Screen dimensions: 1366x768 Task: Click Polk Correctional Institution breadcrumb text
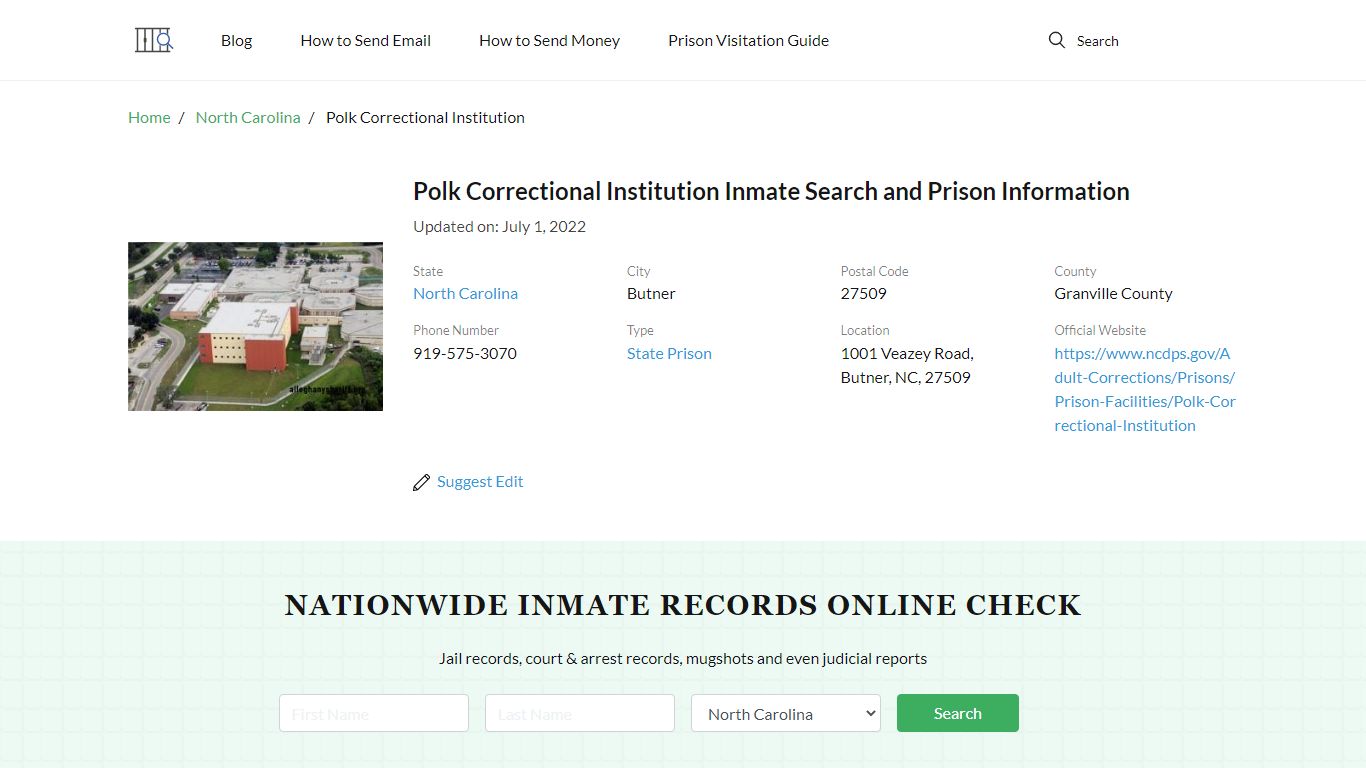(425, 117)
